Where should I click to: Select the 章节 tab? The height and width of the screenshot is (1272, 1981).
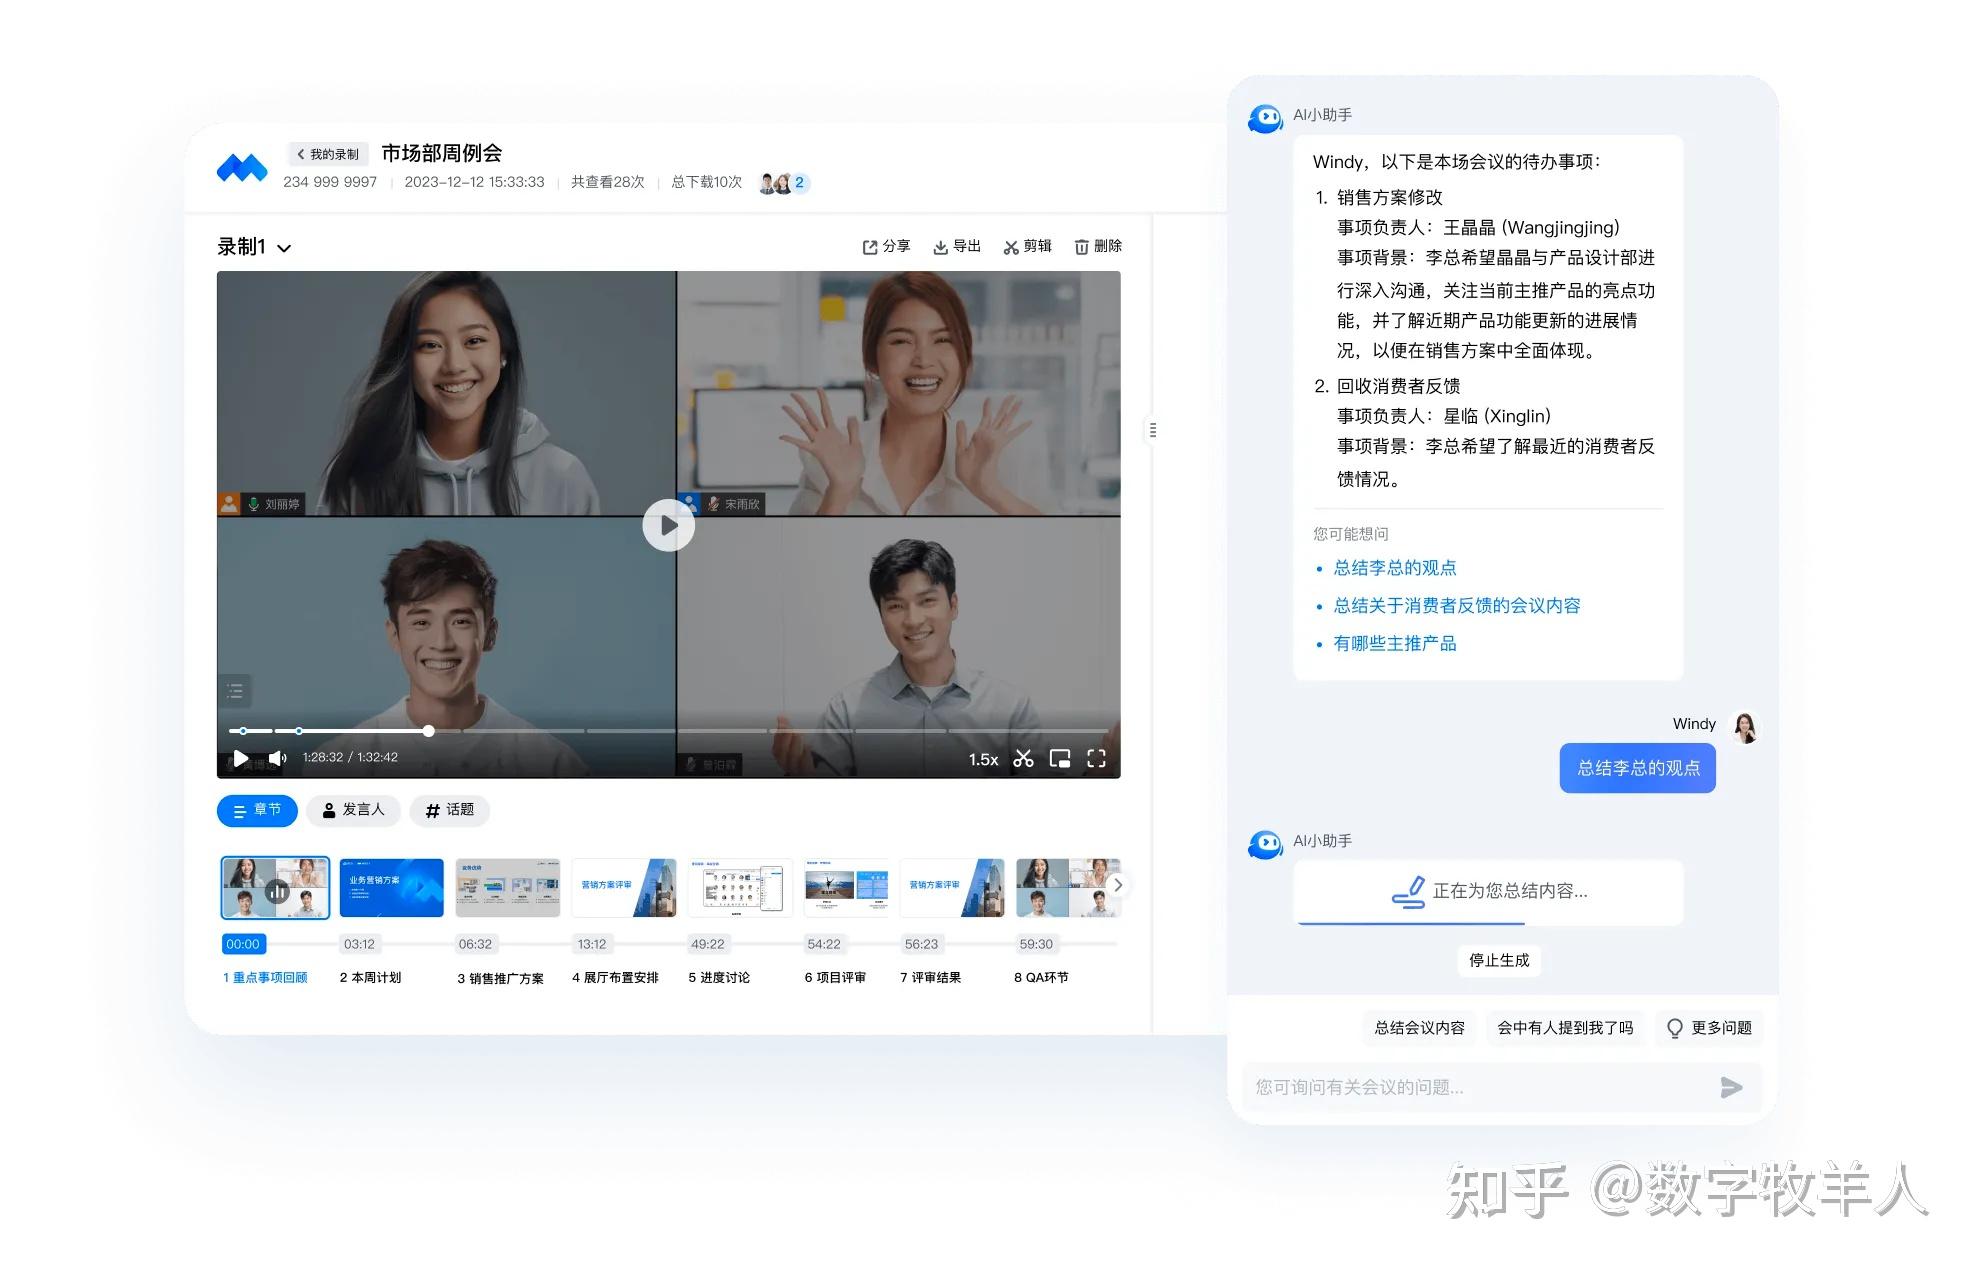(x=257, y=810)
